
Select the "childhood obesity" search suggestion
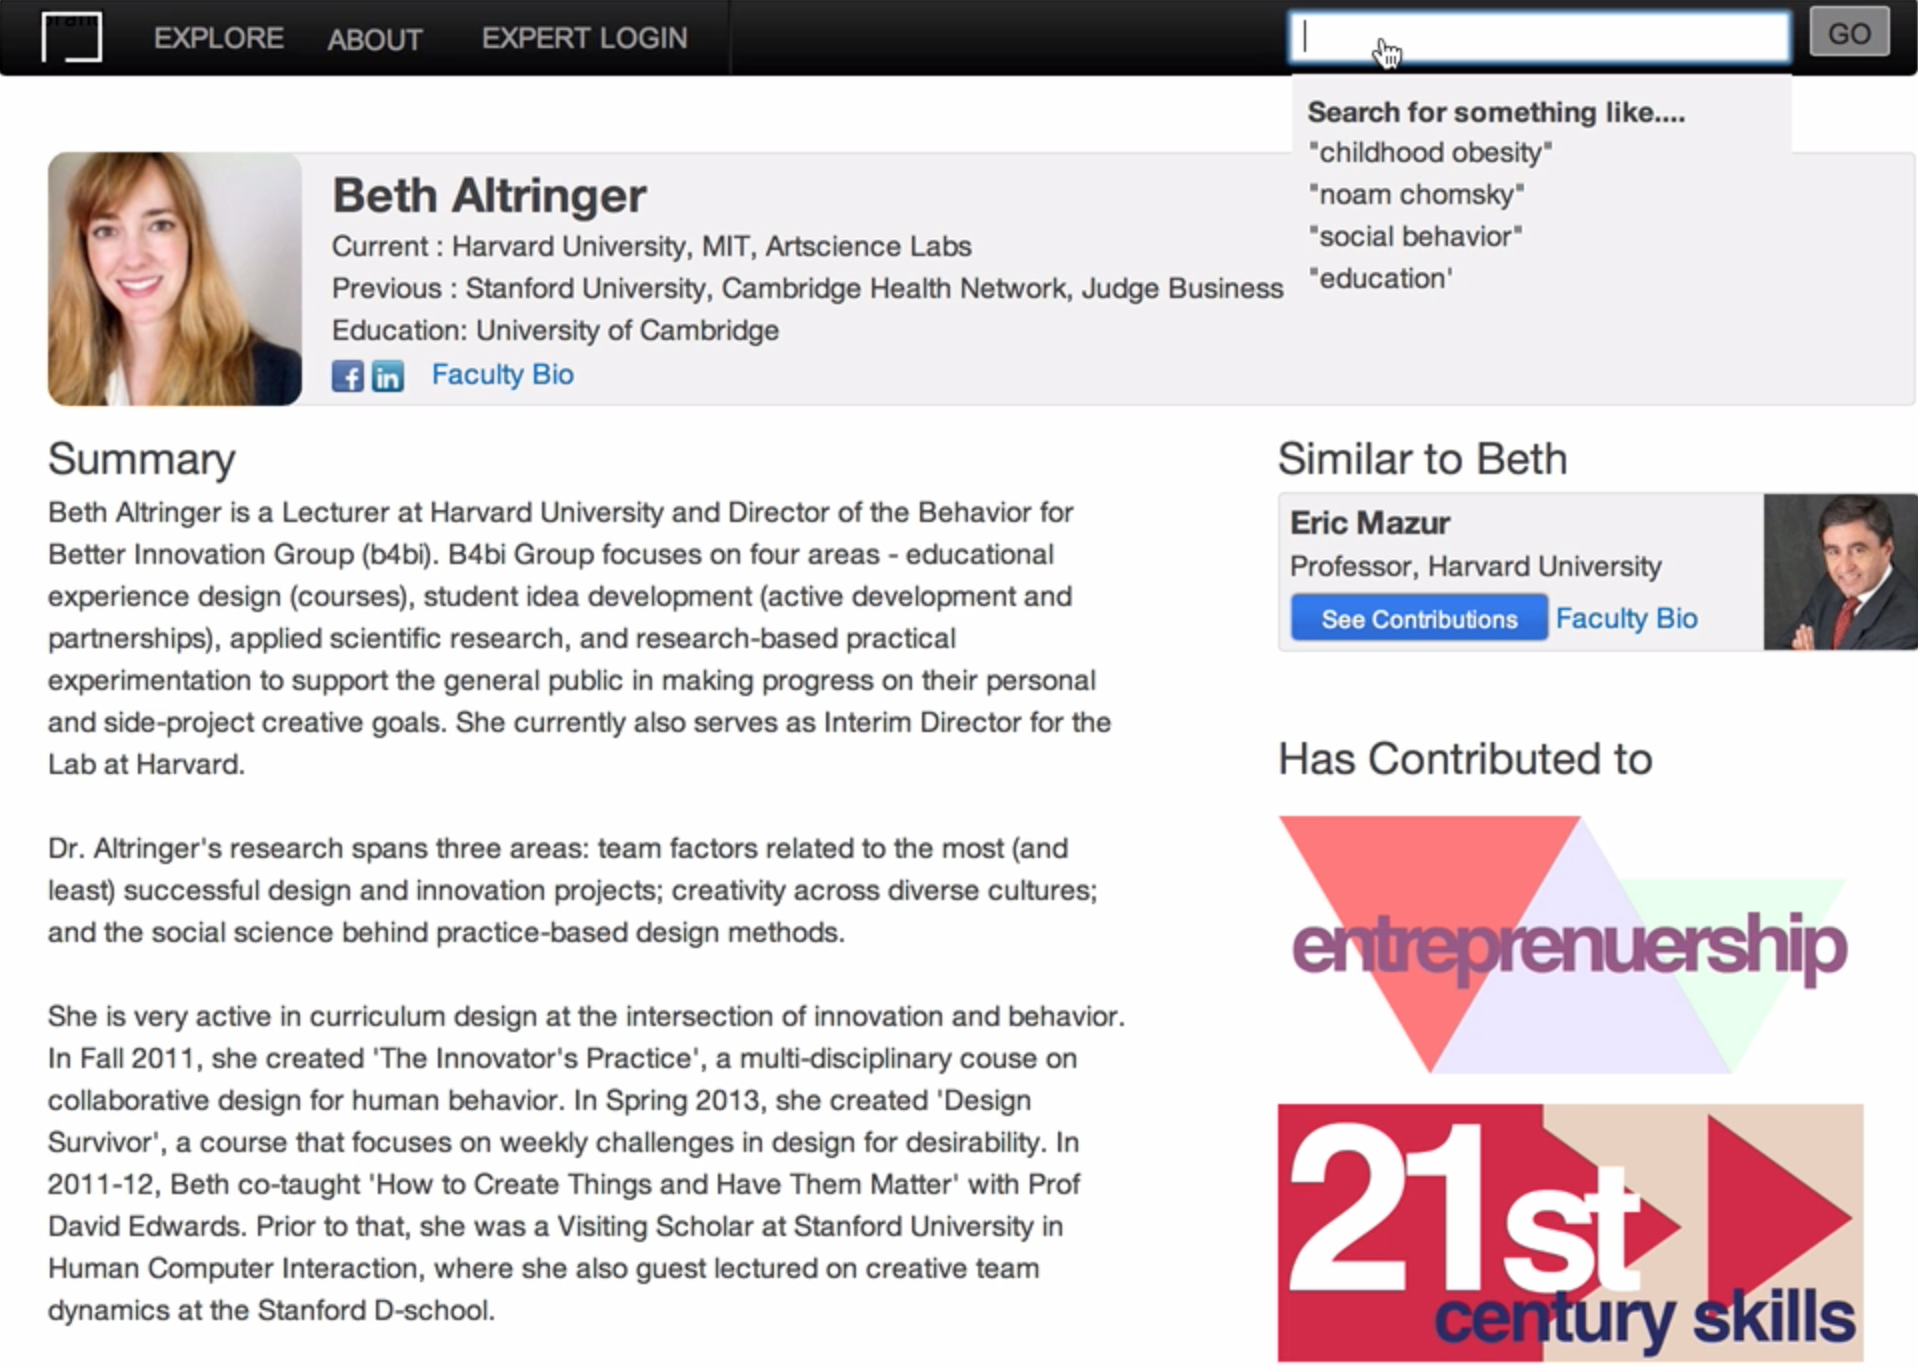(1430, 152)
